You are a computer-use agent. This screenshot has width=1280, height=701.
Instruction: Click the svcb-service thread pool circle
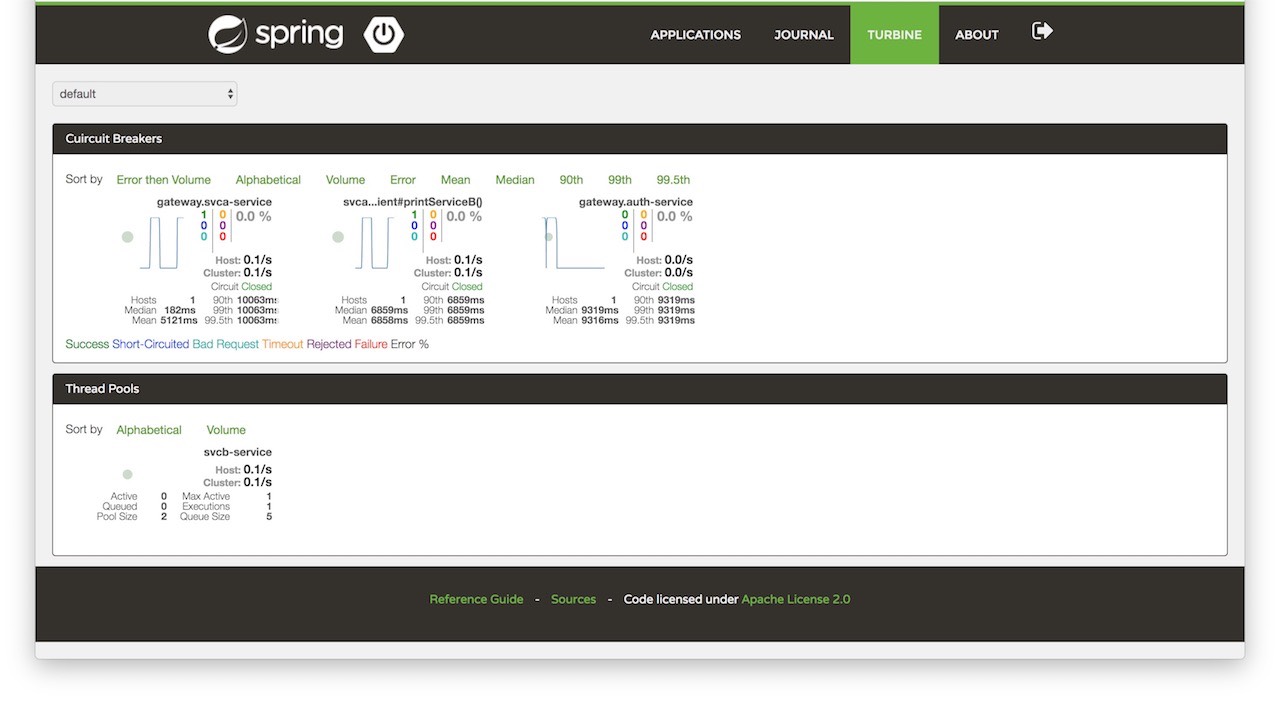click(x=127, y=474)
